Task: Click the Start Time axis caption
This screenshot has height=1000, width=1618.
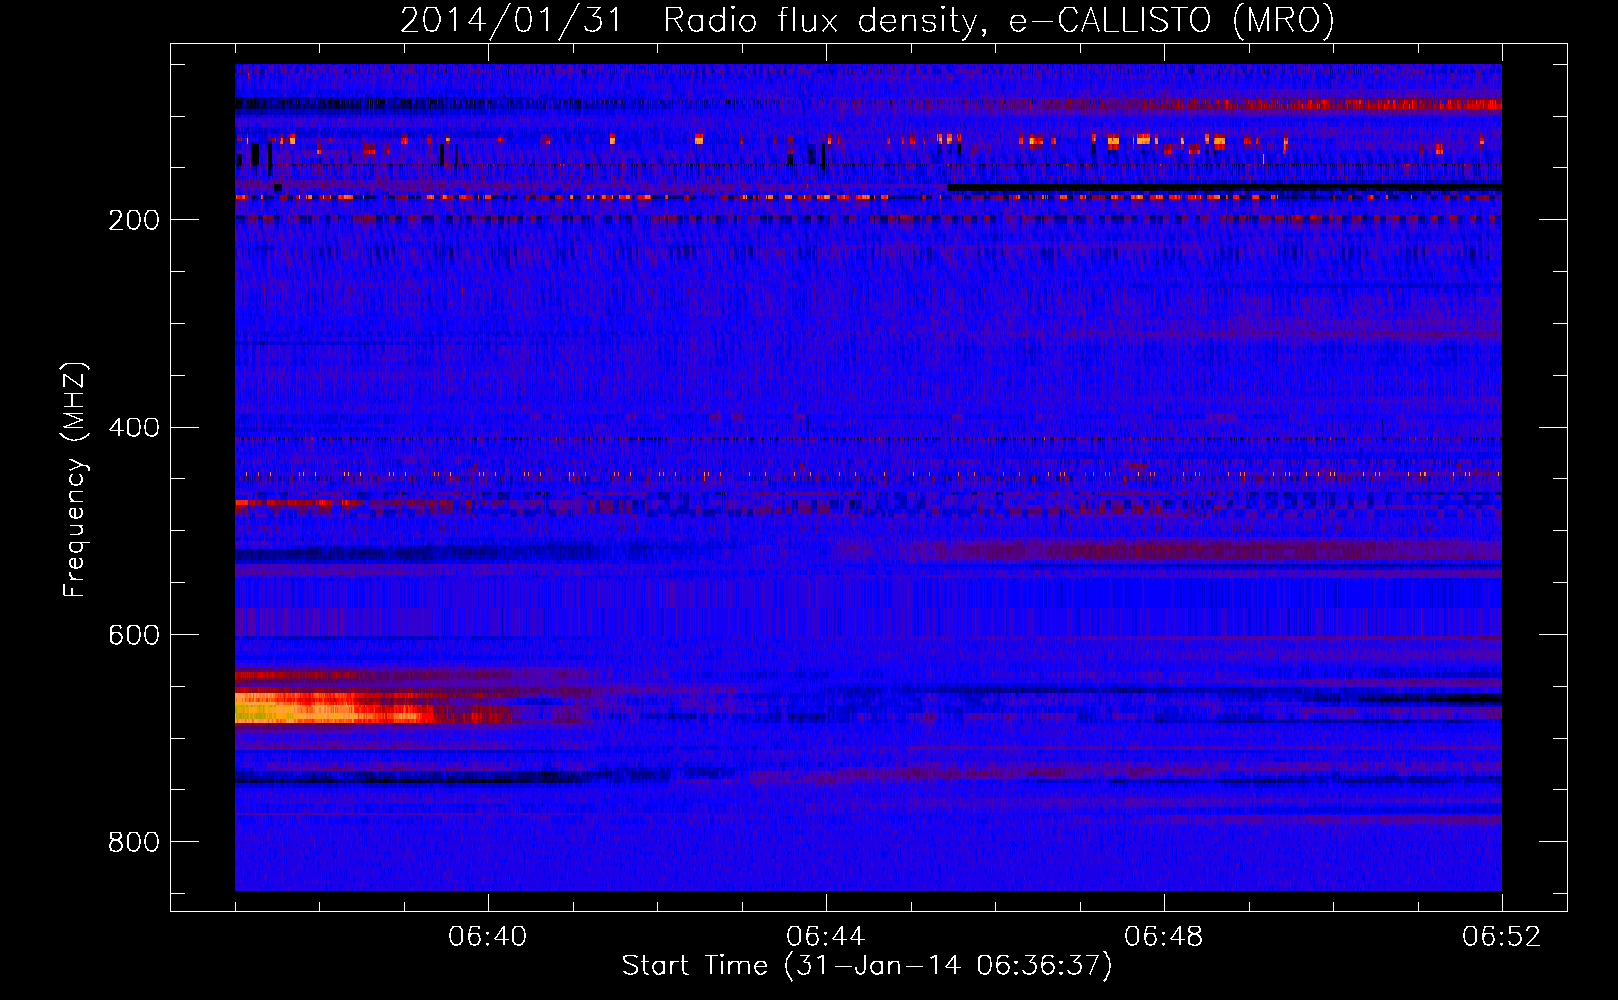Action: [867, 966]
